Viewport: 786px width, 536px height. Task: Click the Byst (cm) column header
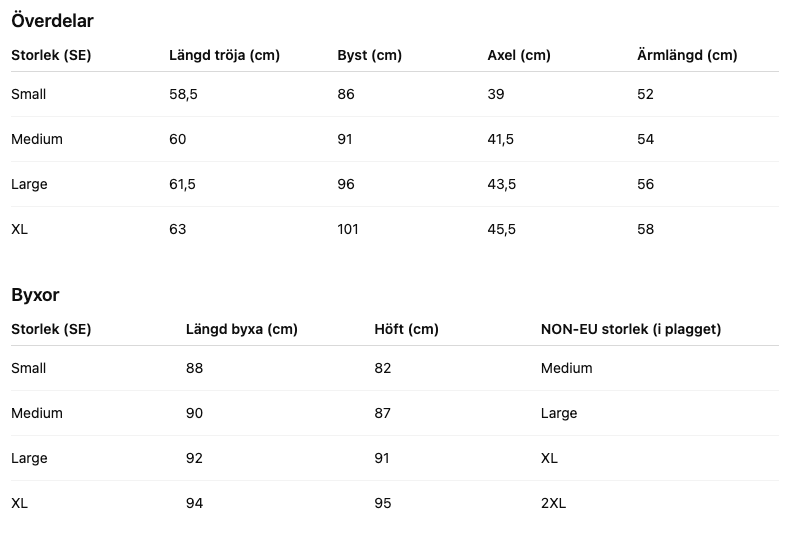(x=369, y=55)
